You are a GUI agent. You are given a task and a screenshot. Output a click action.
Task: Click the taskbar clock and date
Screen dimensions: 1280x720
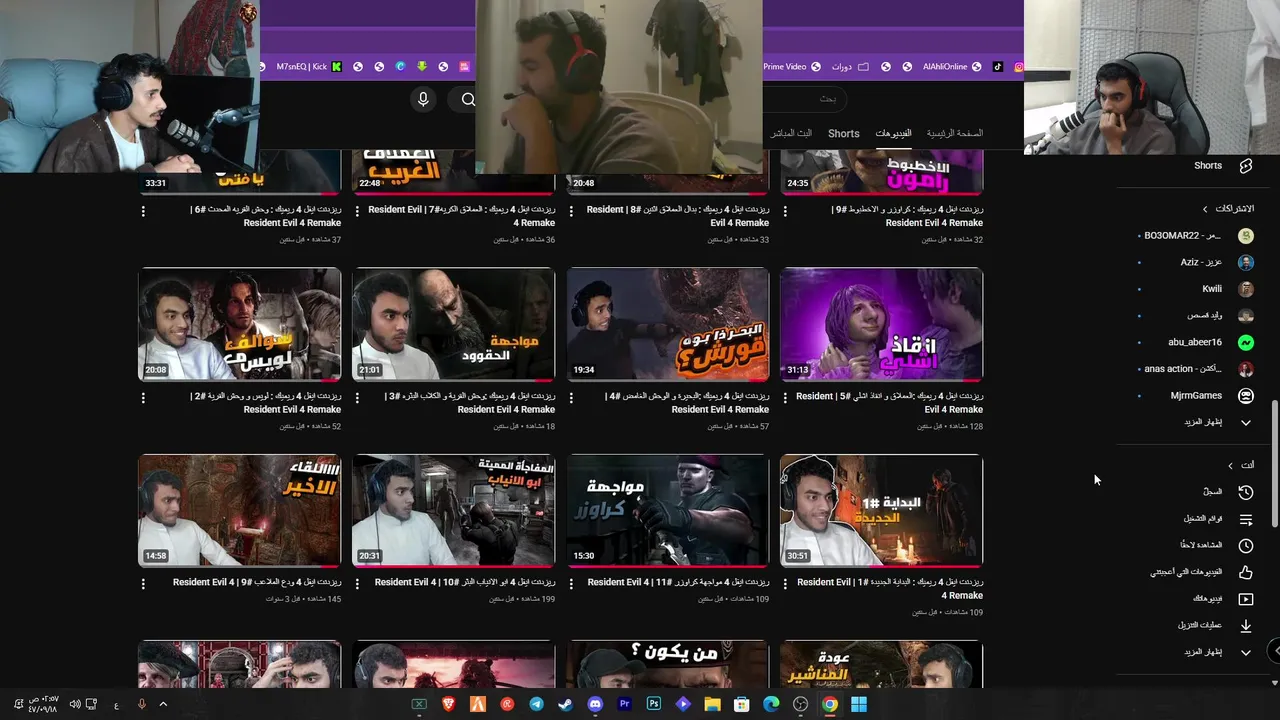[45, 704]
